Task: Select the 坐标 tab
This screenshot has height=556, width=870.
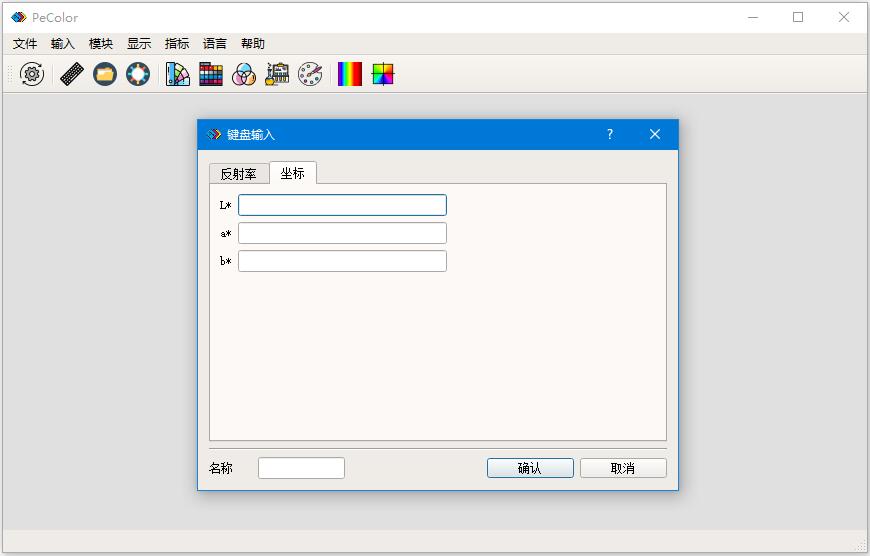Action: pos(292,173)
